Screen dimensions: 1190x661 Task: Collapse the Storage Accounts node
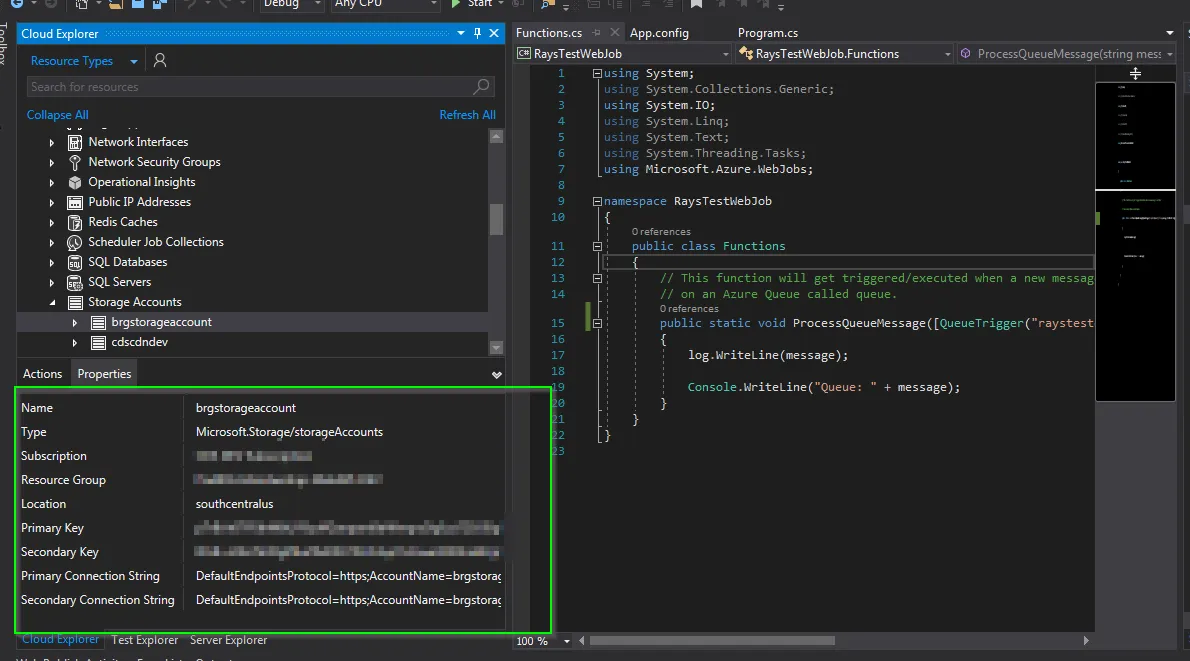(52, 302)
